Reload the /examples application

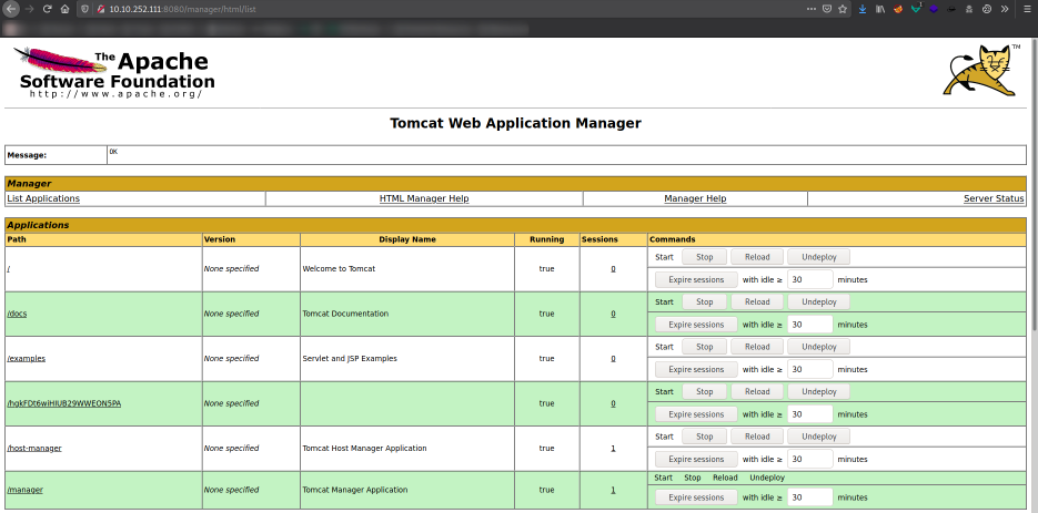pyautogui.click(x=757, y=347)
